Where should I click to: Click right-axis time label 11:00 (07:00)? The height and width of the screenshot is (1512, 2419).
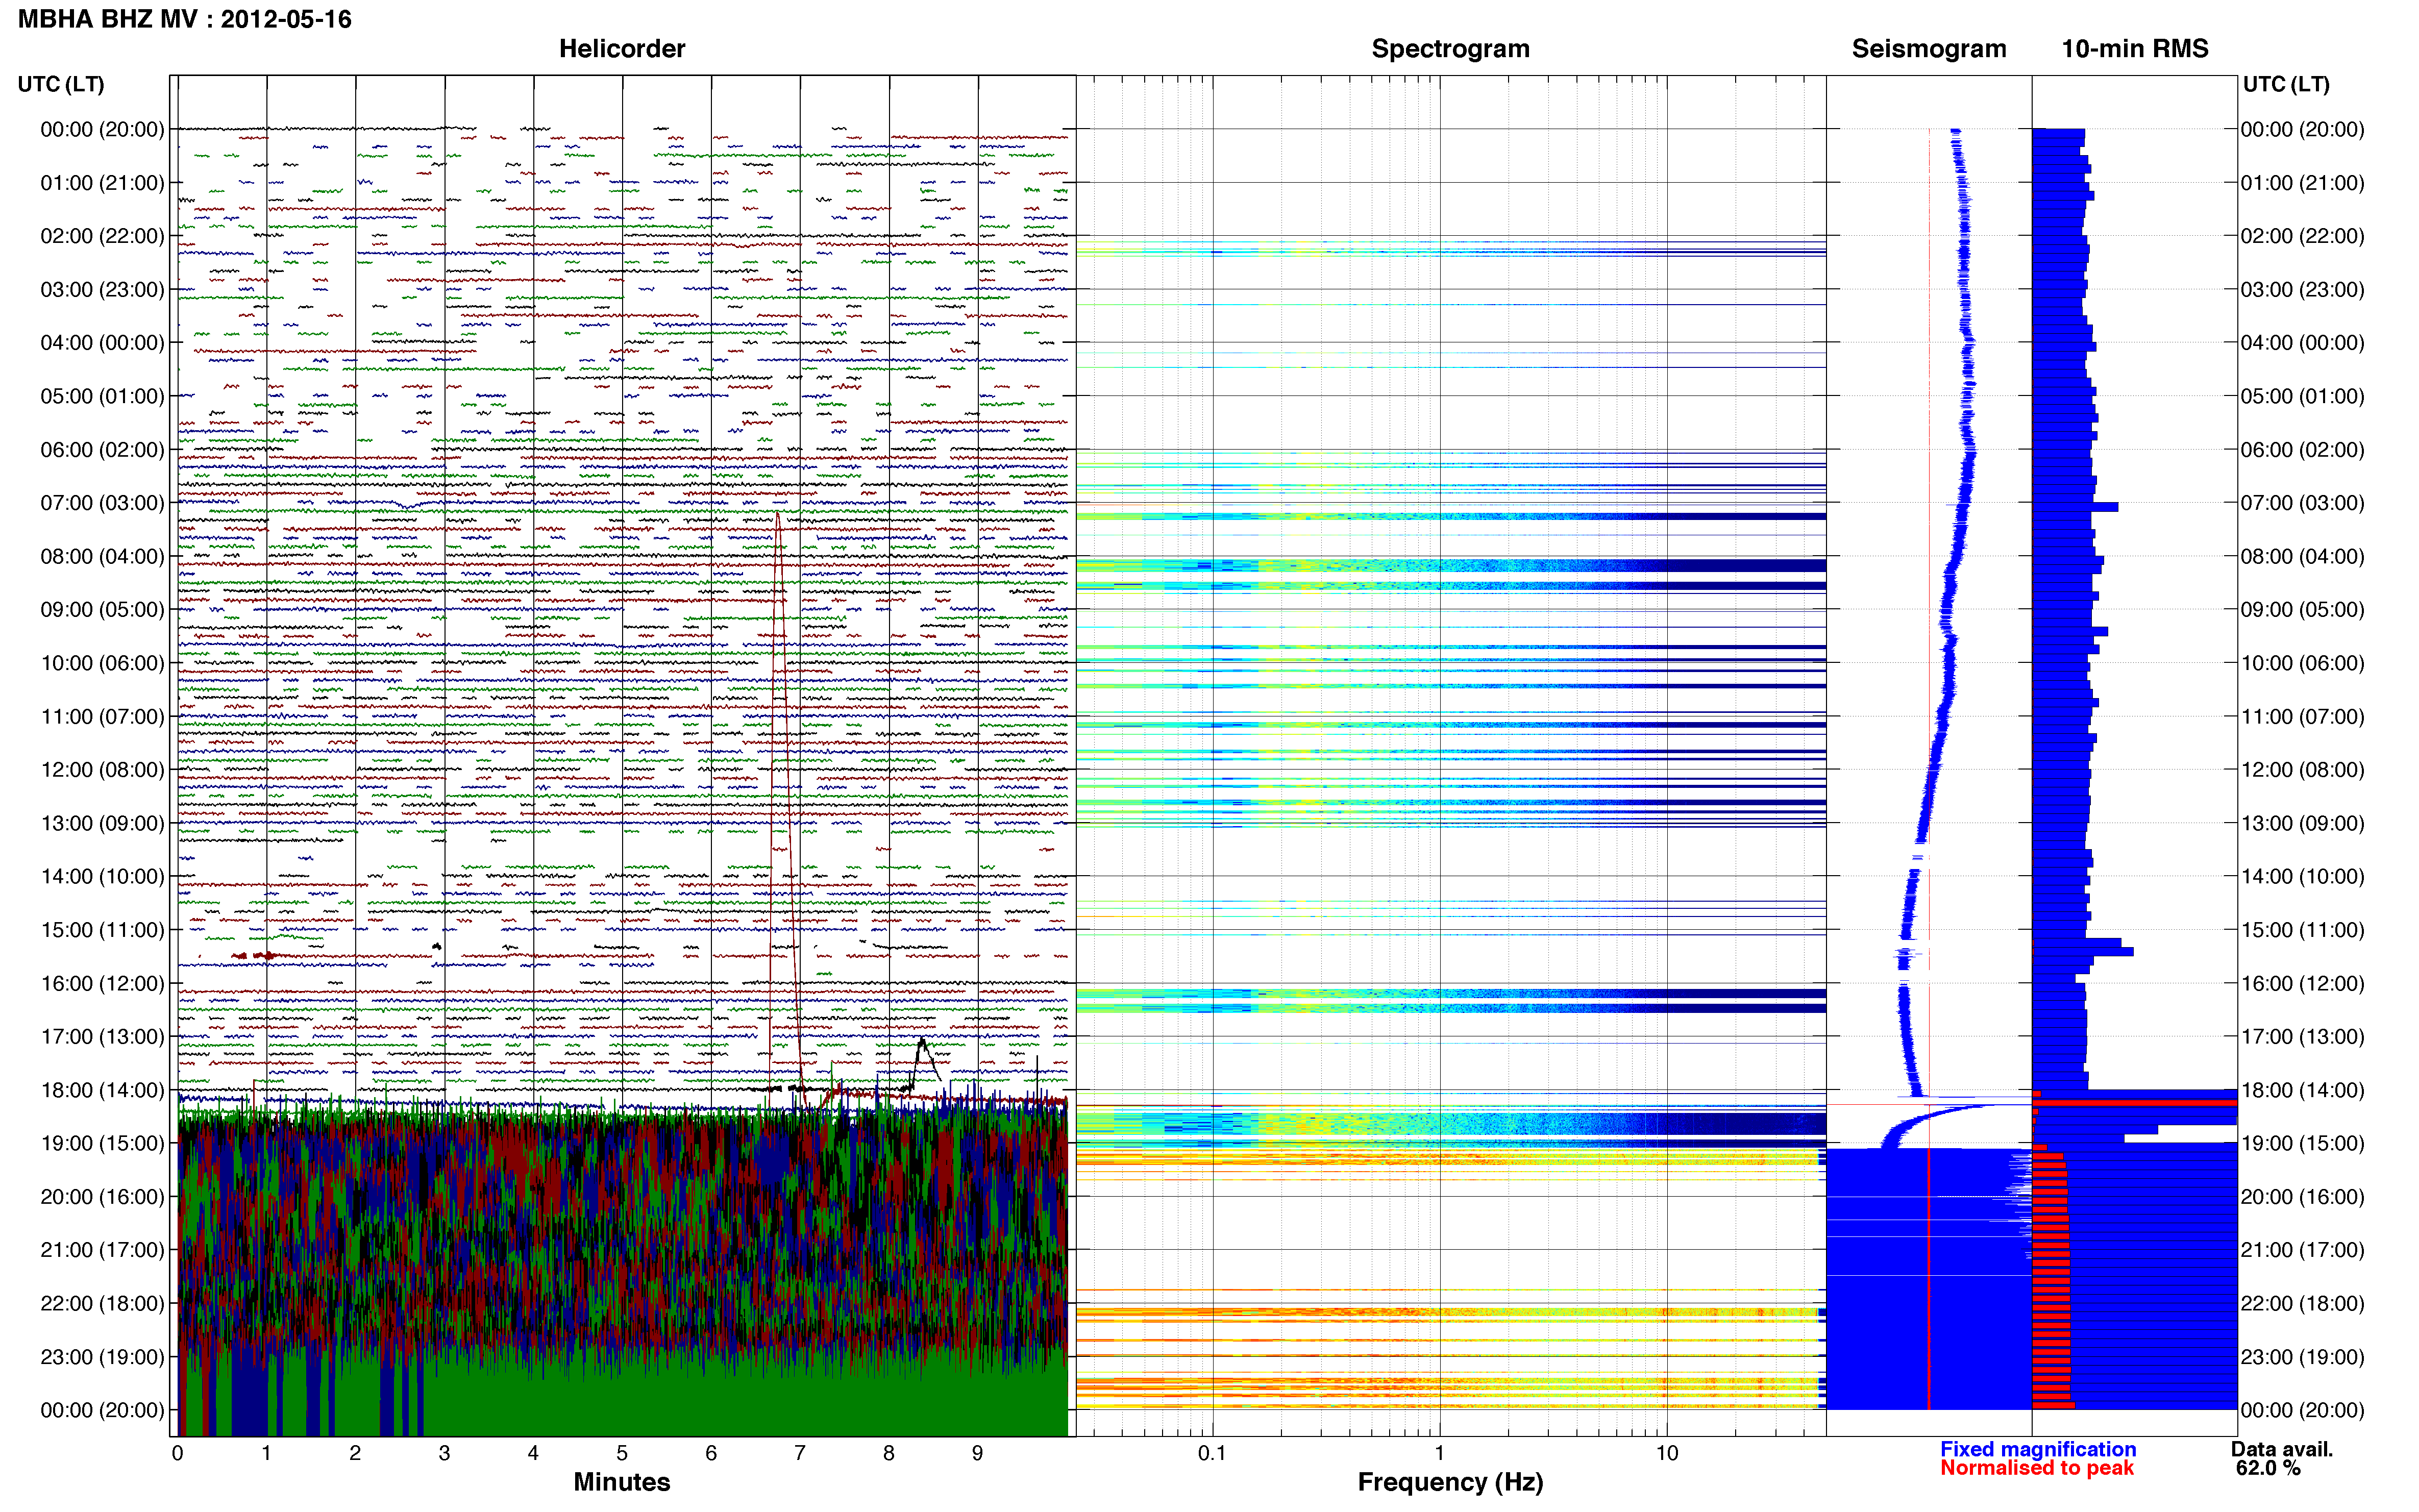click(2302, 717)
